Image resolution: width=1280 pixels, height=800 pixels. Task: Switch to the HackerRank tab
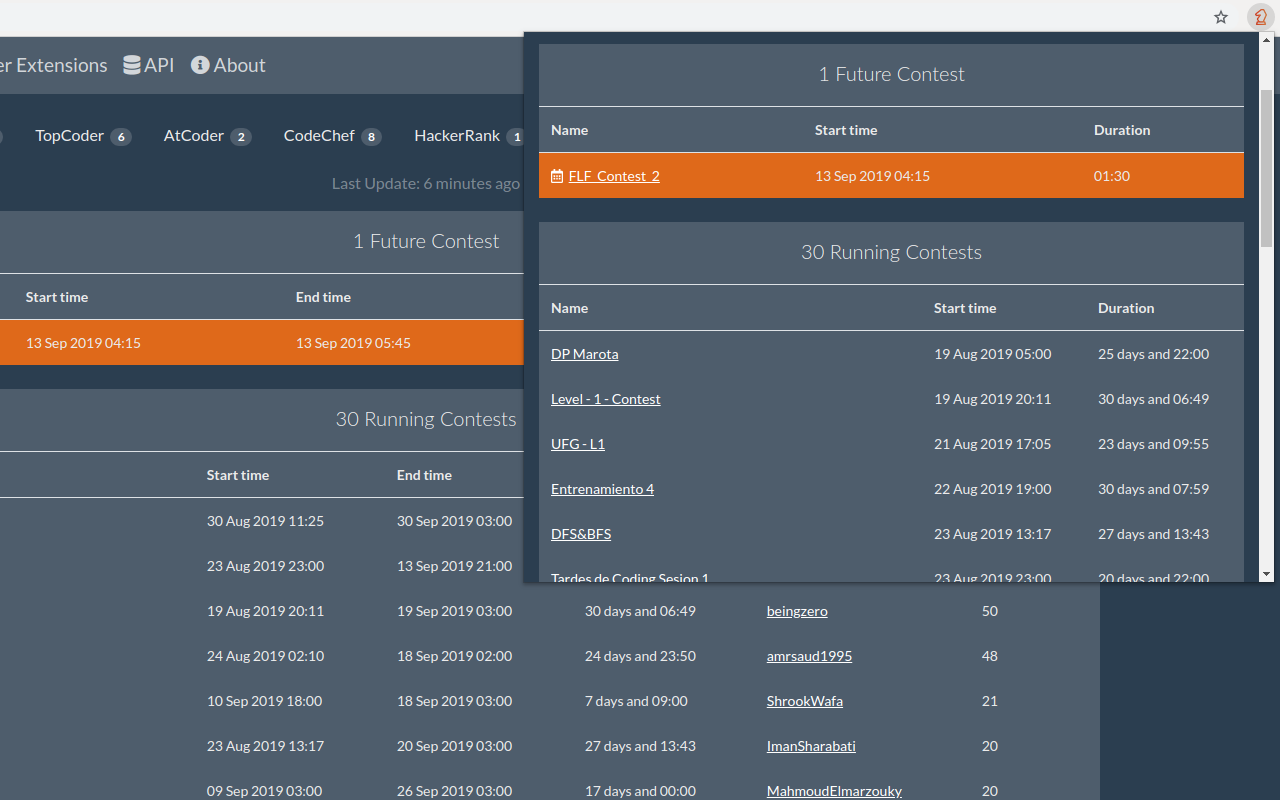tap(469, 136)
